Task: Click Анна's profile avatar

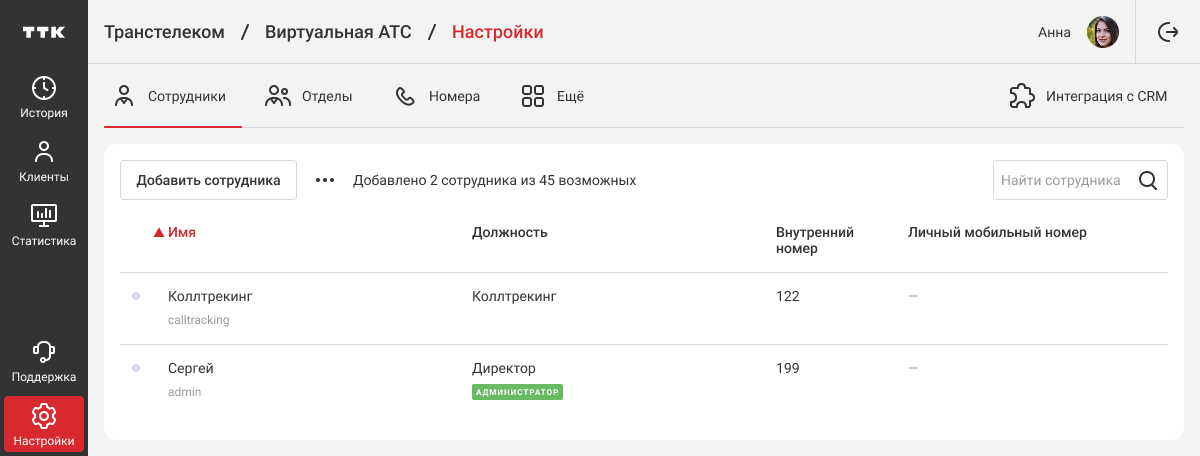Action: [1102, 32]
